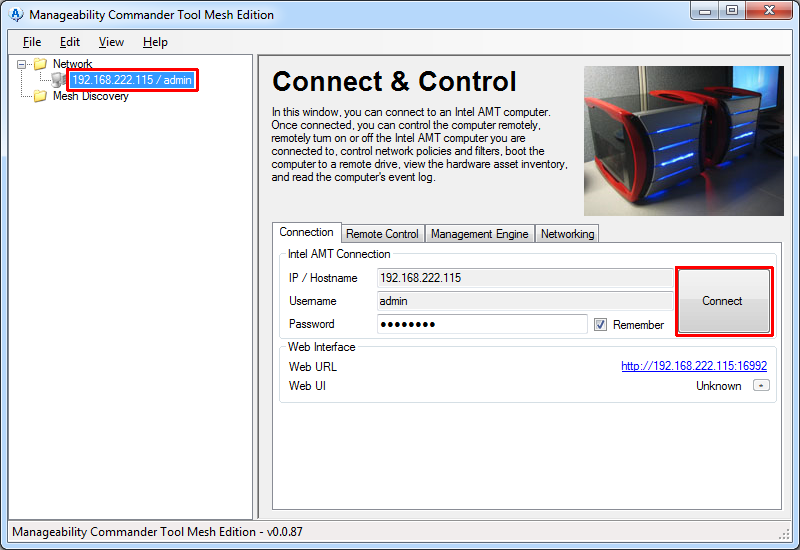800x550 pixels.
Task: Close the Manageability Commander window
Action: [x=769, y=11]
